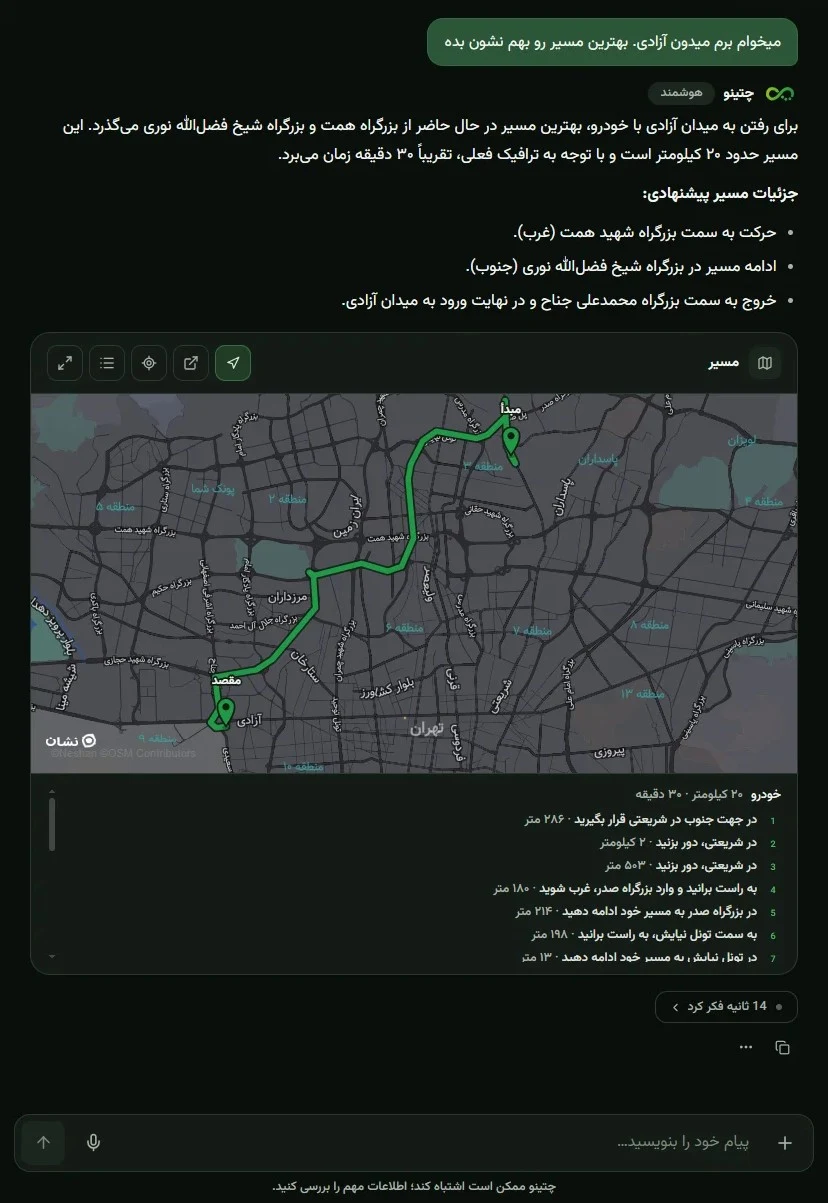Click the 'مسیر' panel title
828x1203 pixels.
(725, 363)
